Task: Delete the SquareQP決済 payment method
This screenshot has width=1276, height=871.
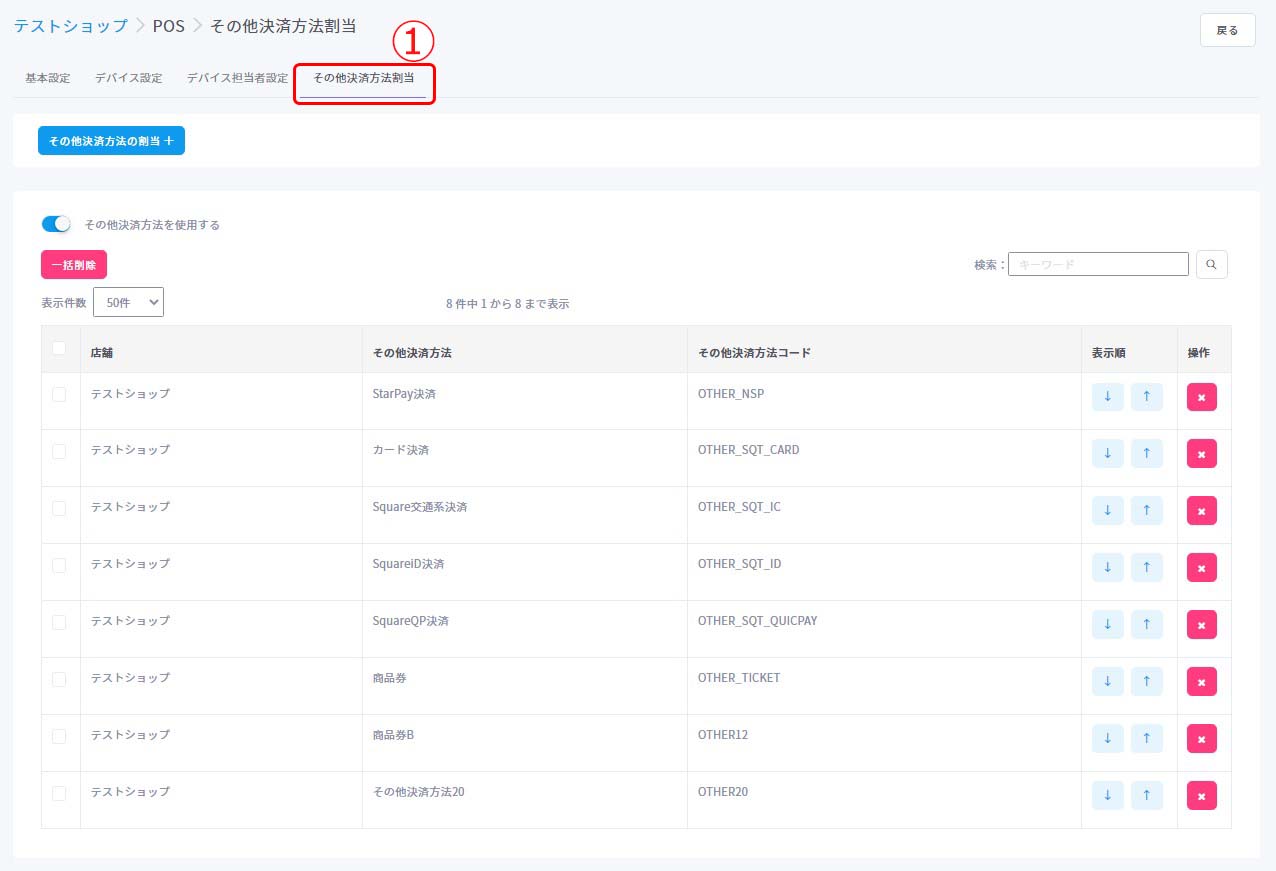Action: click(x=1201, y=624)
